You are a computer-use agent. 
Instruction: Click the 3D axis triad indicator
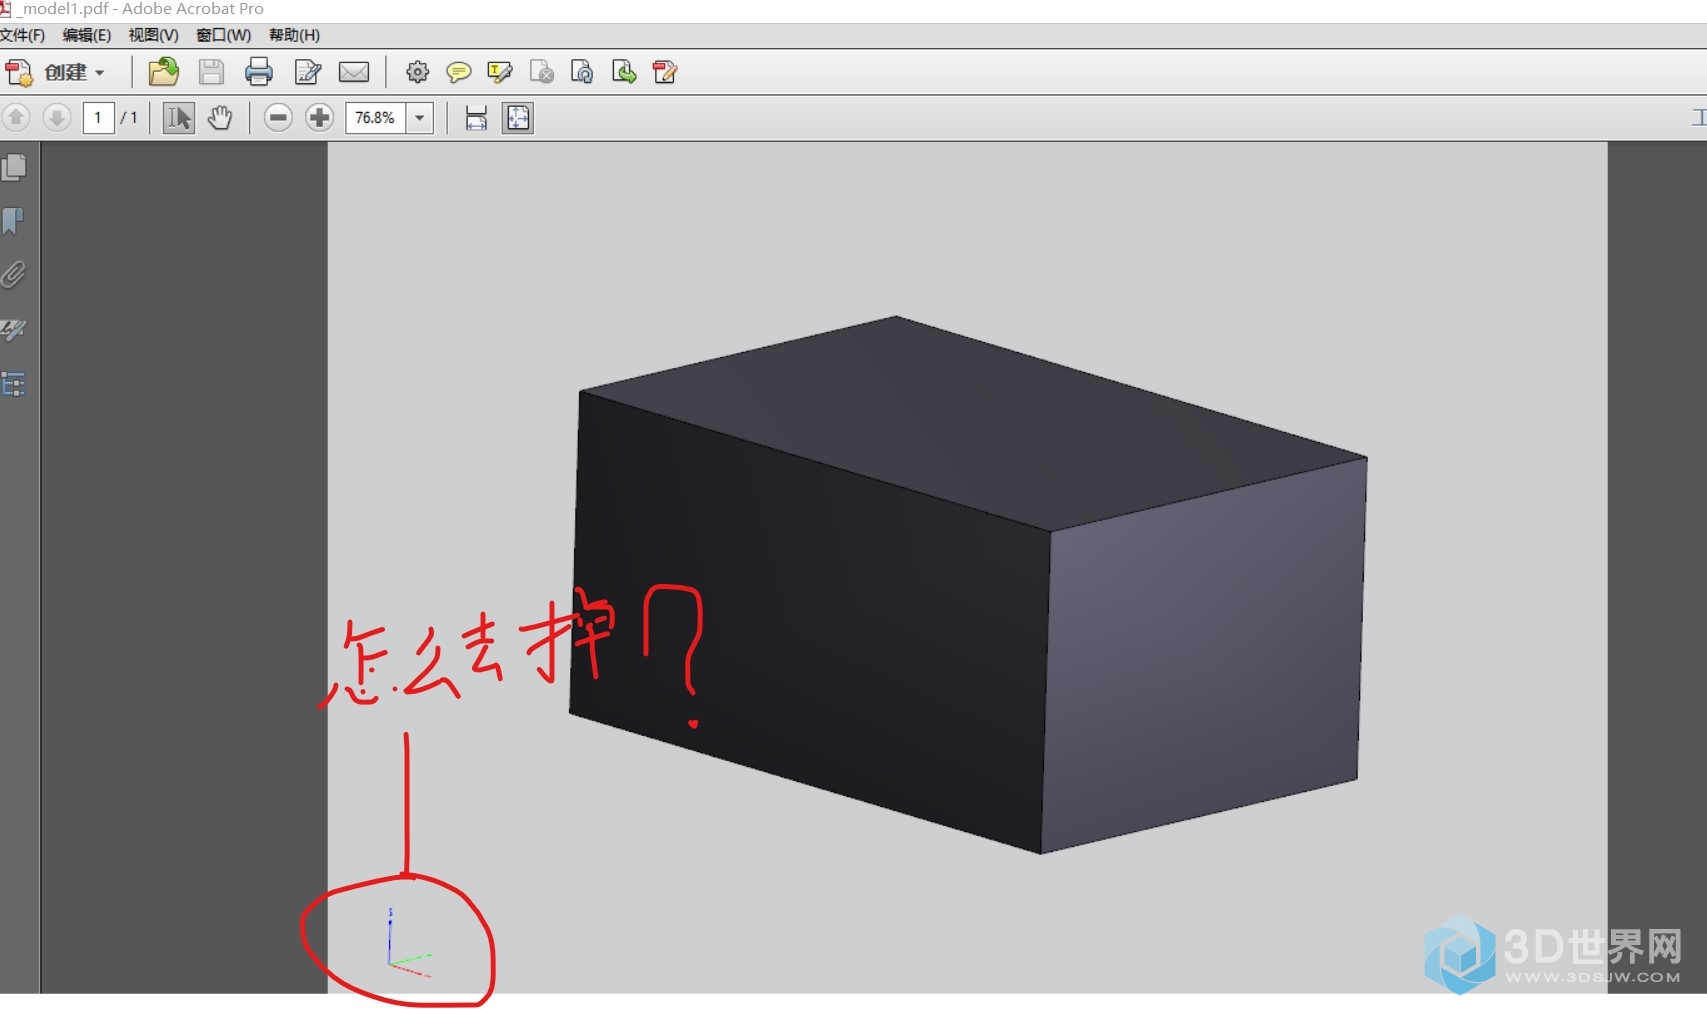click(408, 942)
